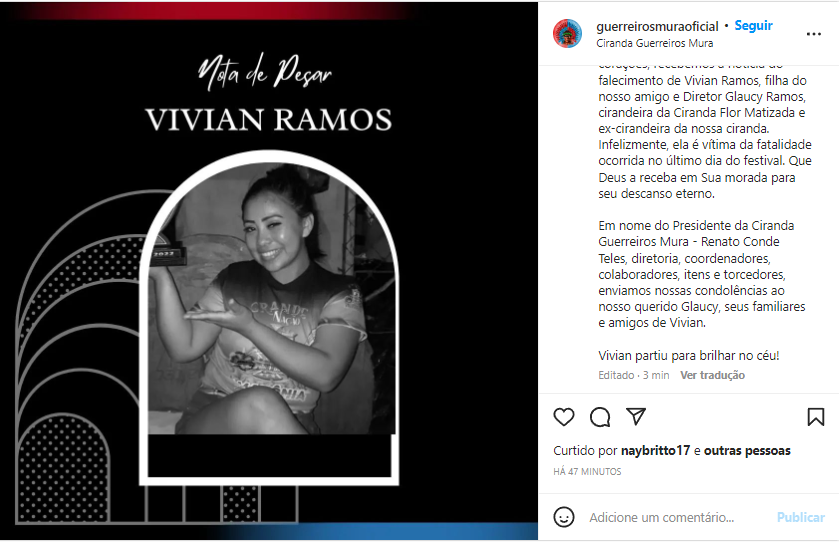This screenshot has width=839, height=542.
Task: Click the HÁ 47 MINUTOS timestamp
Action: coord(587,471)
